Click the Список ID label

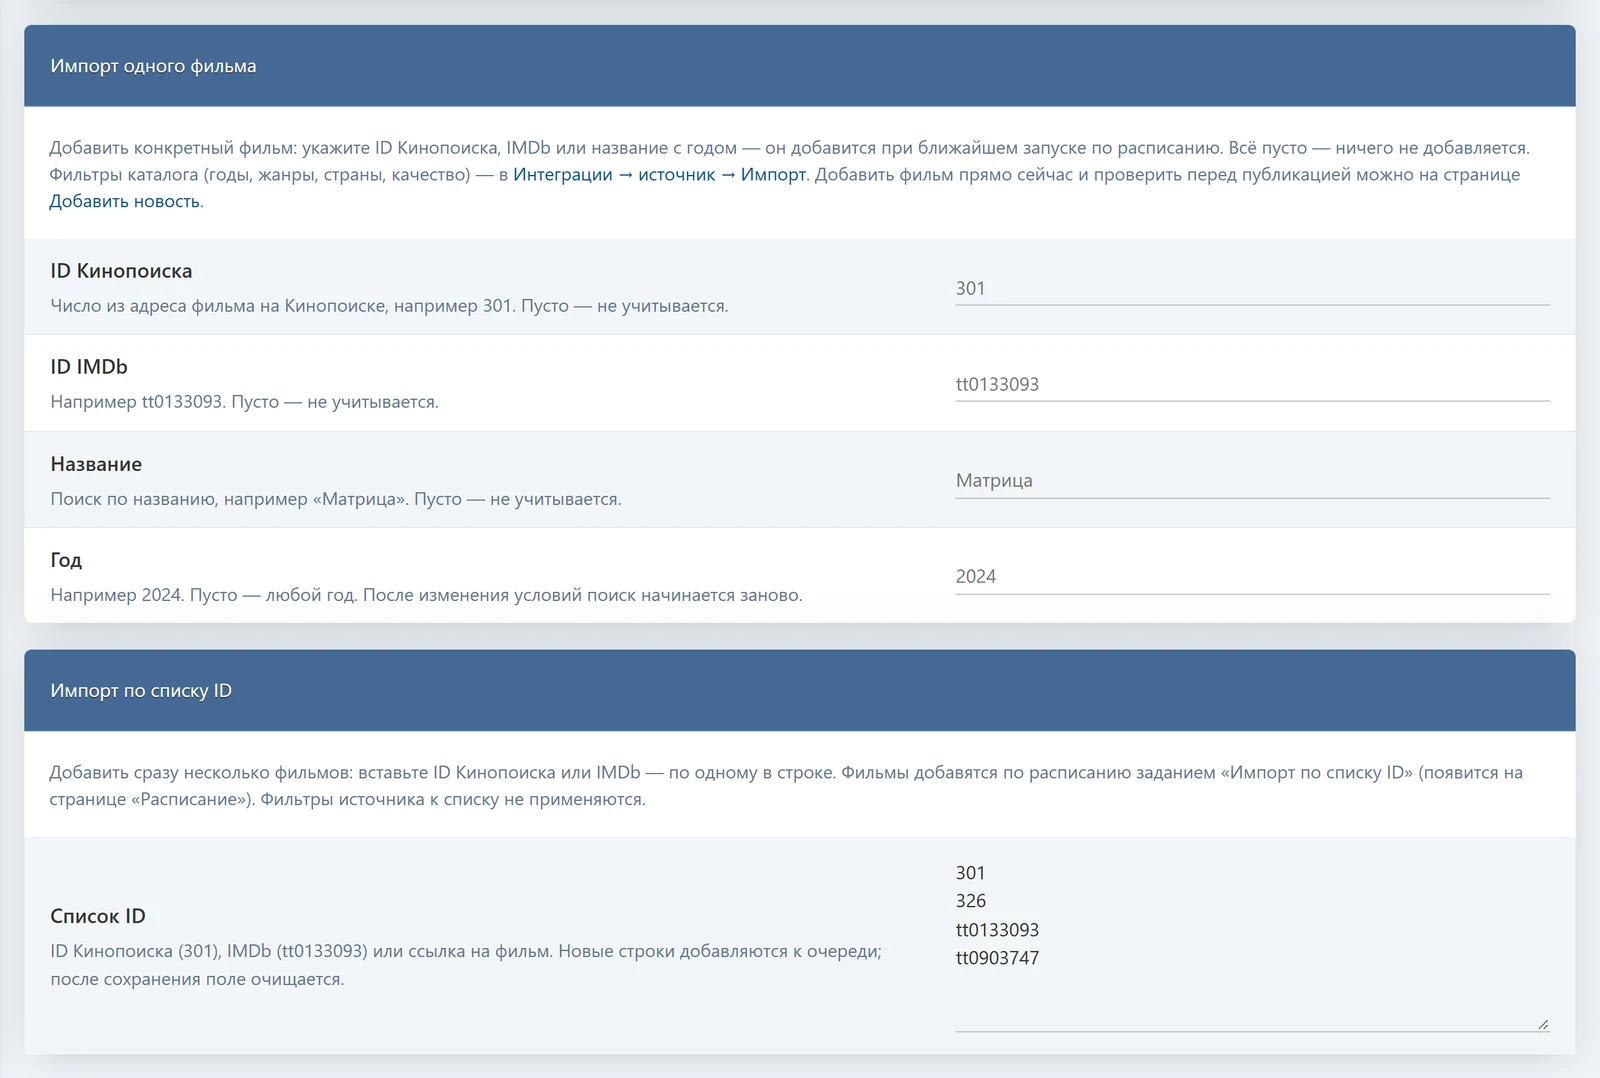98,916
